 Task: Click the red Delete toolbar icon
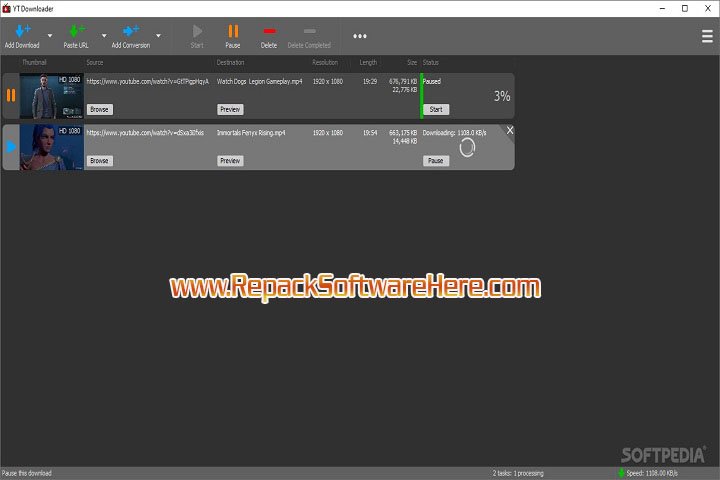tap(270, 31)
